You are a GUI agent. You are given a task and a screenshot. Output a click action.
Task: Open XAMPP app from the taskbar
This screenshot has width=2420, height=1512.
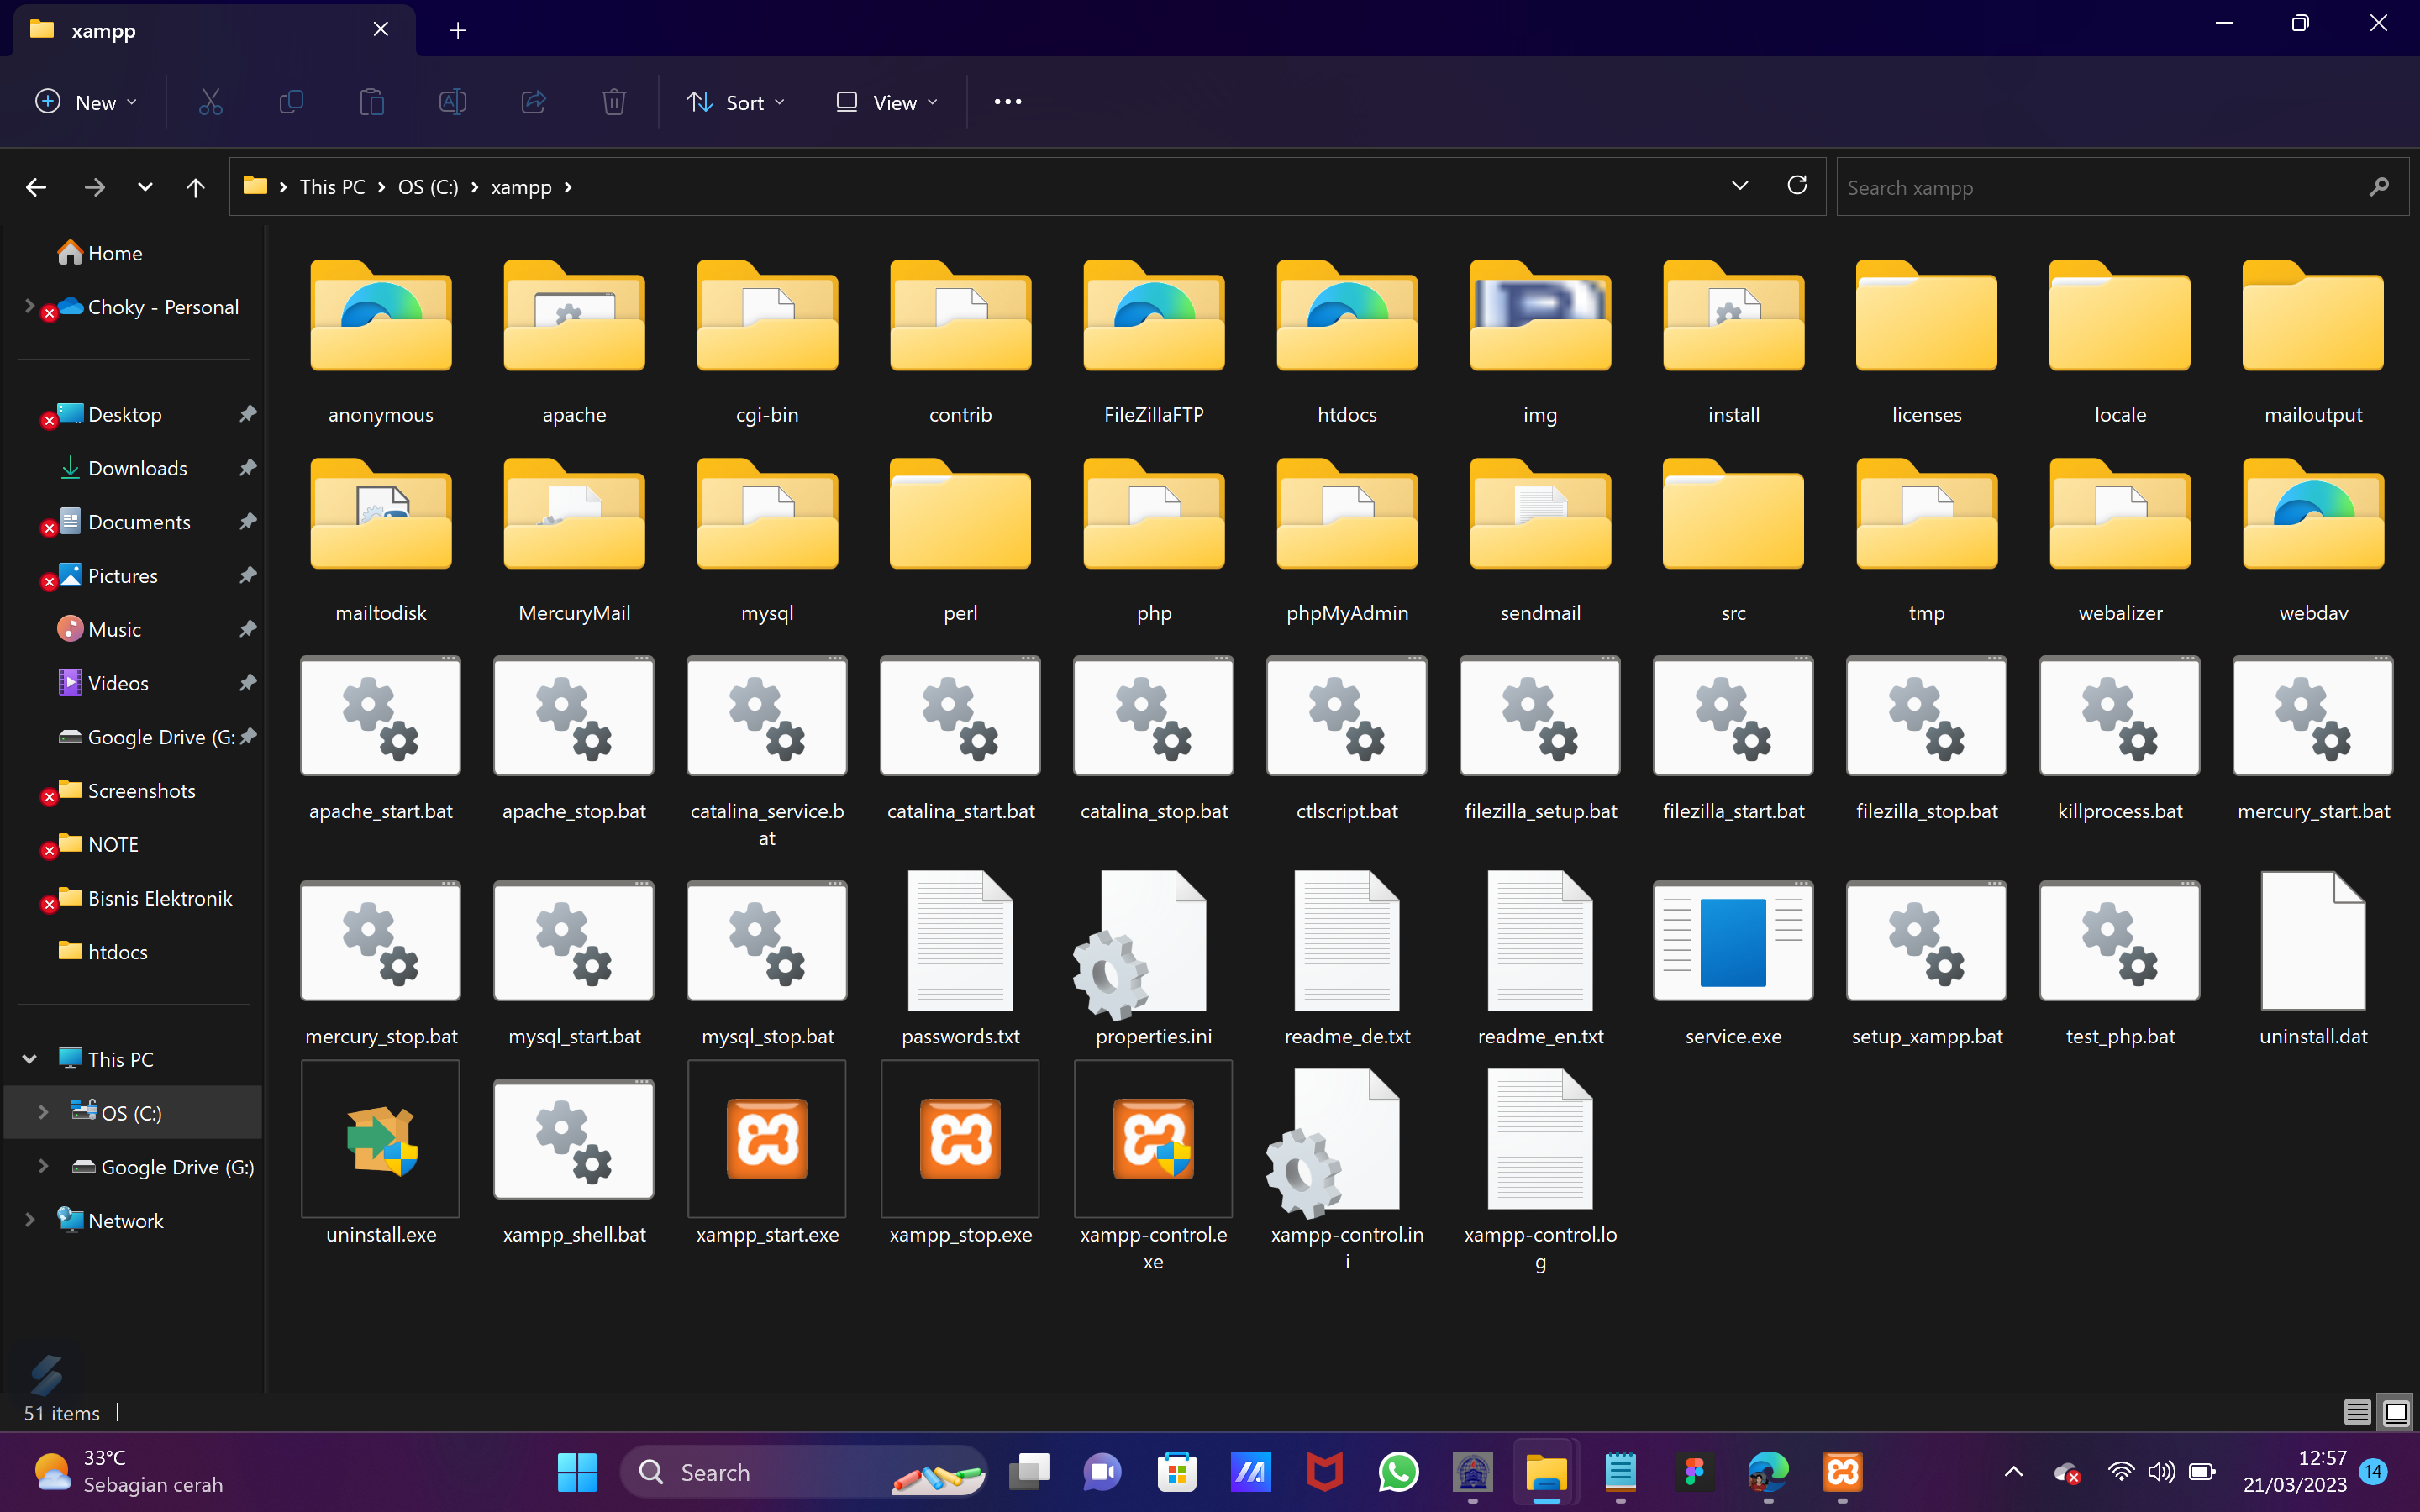[1842, 1472]
